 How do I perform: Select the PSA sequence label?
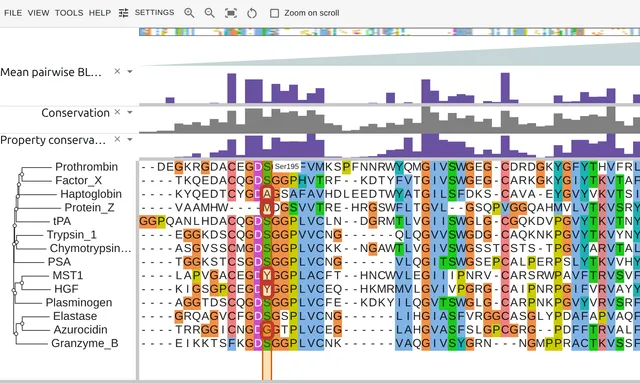[59, 262]
